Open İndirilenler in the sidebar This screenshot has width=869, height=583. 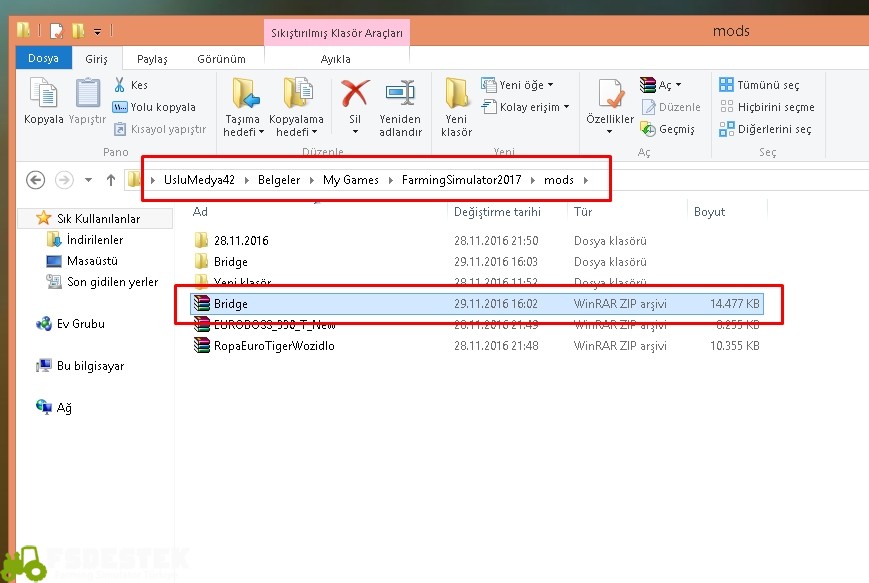94,240
